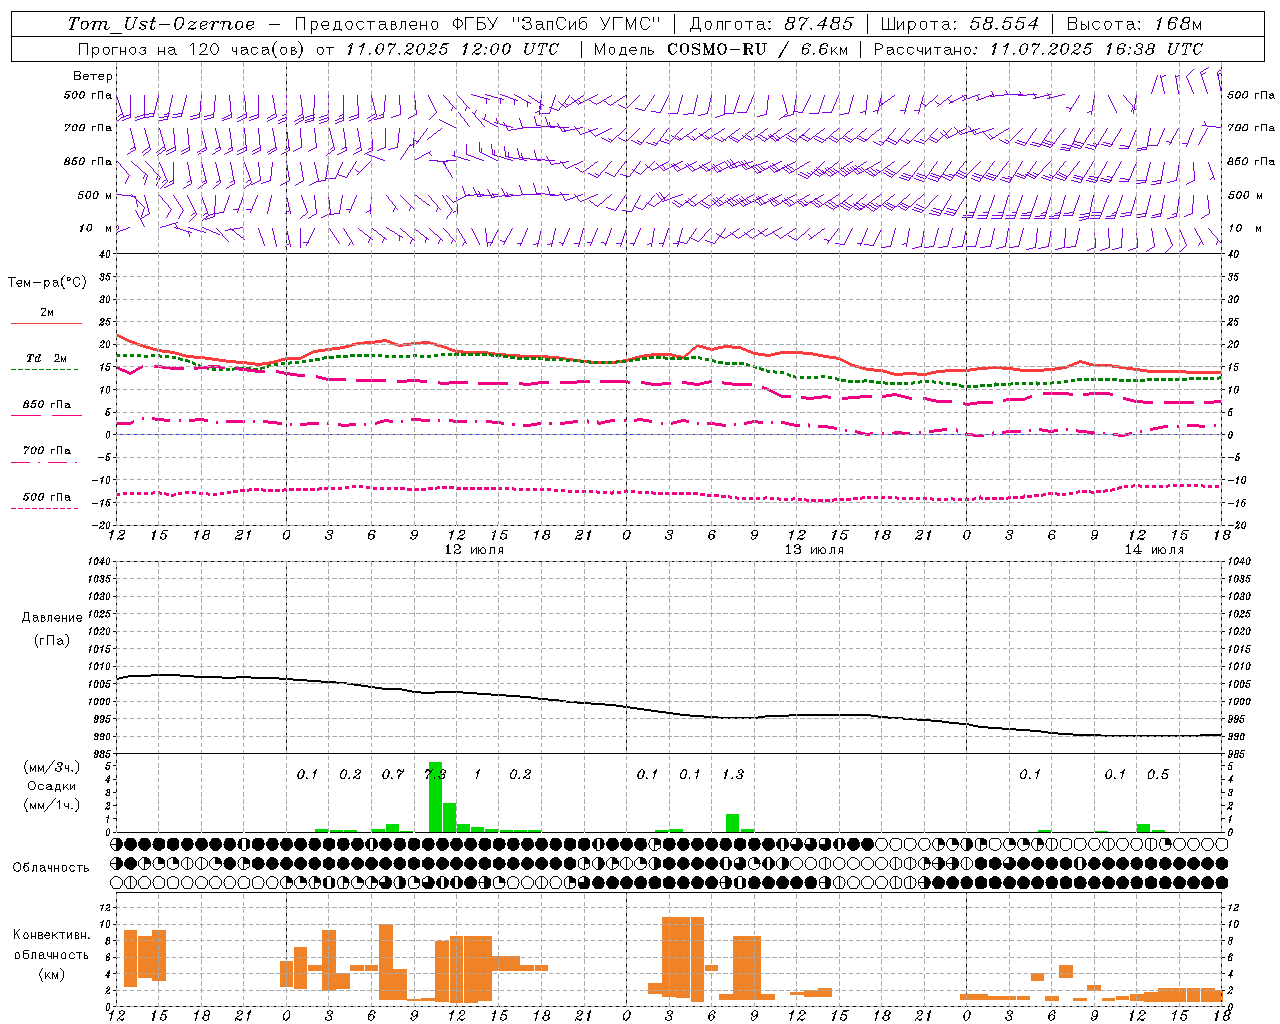Click the Td 2м dew point legend label
This screenshot has height=1024, width=1280.
click(47, 358)
